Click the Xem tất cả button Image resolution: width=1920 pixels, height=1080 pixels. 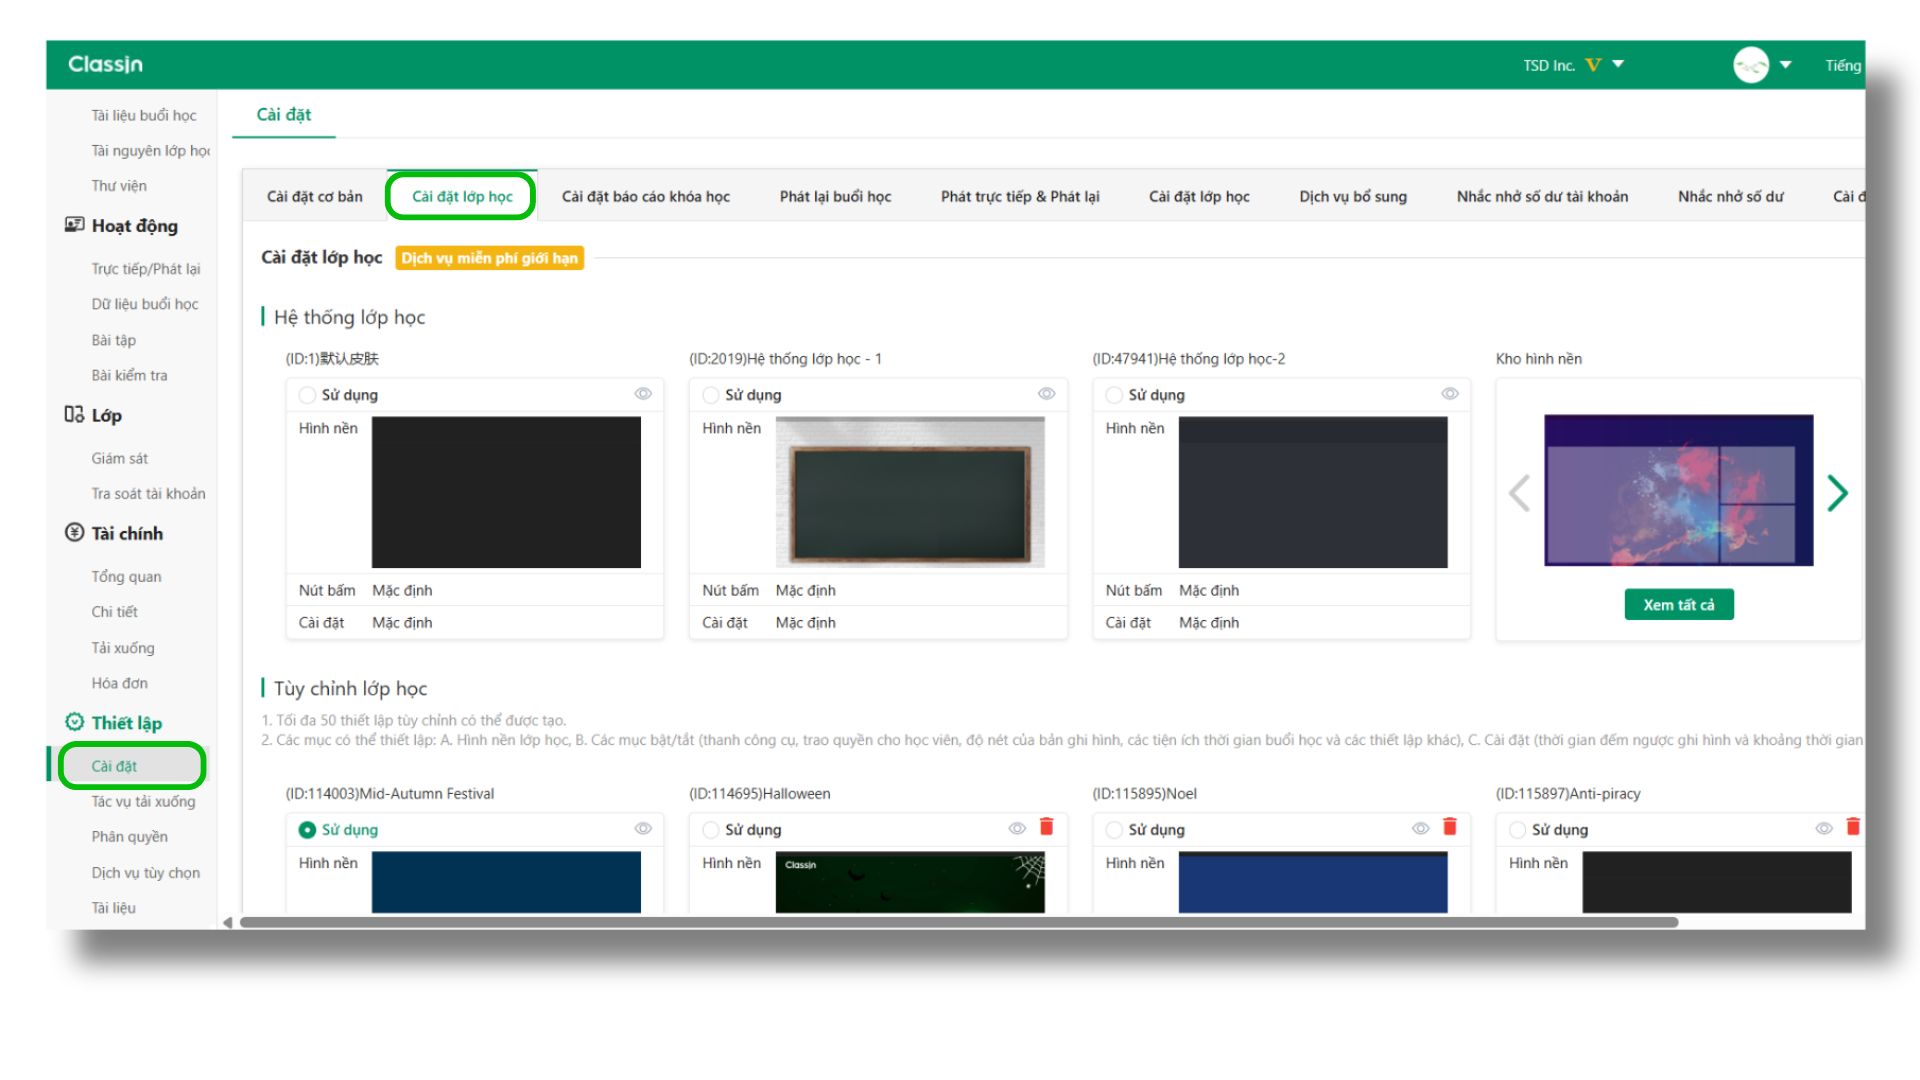(x=1678, y=605)
